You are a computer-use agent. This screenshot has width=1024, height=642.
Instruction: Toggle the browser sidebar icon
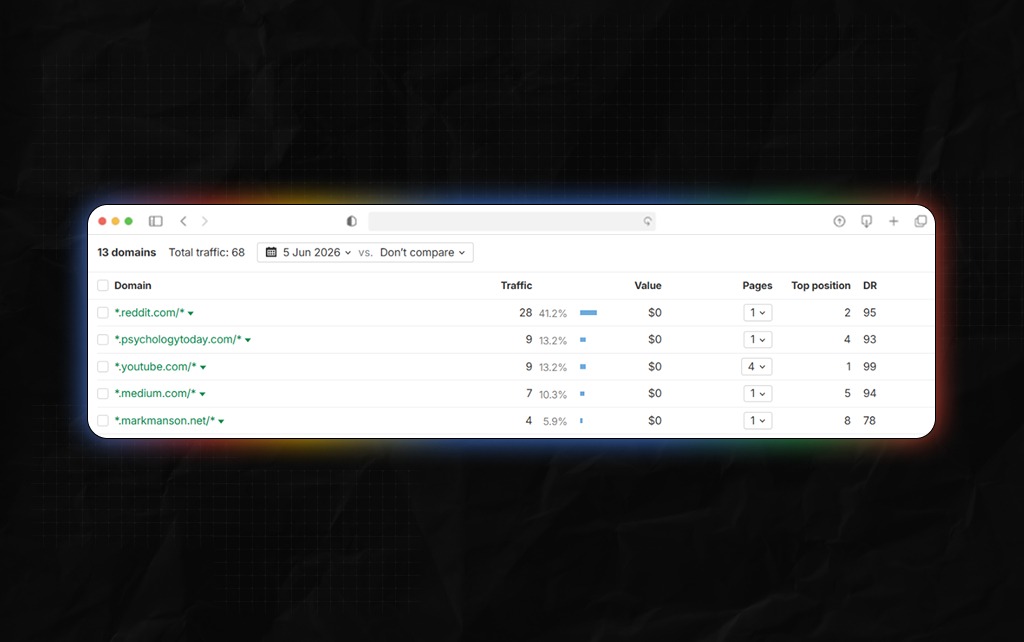click(155, 221)
